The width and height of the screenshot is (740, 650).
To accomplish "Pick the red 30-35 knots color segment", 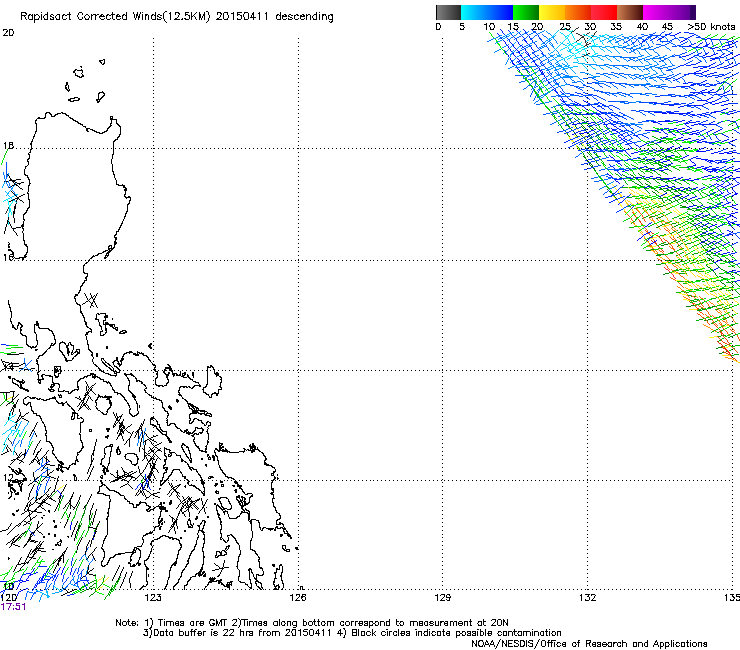I will pyautogui.click(x=604, y=12).
